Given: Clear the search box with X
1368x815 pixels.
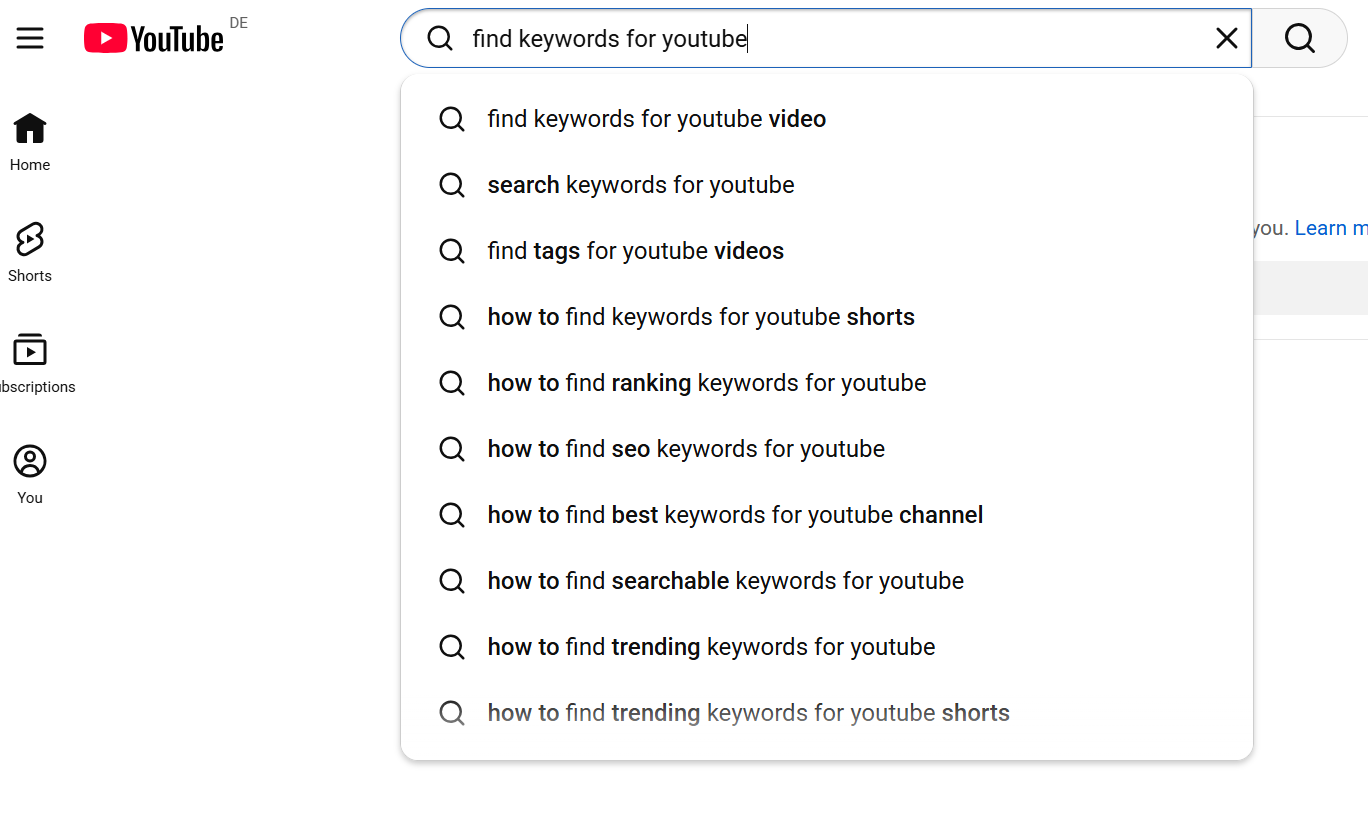Looking at the screenshot, I should (x=1227, y=39).
